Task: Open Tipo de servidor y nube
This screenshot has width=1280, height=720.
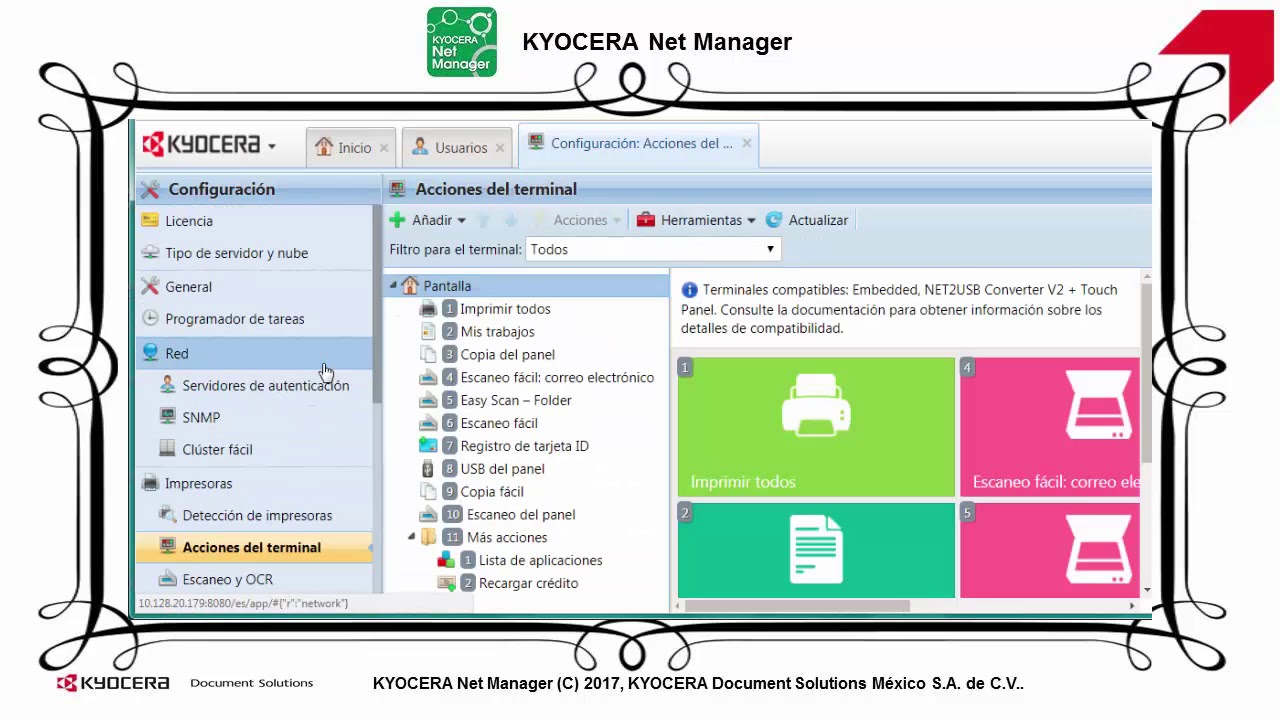Action: (255, 253)
